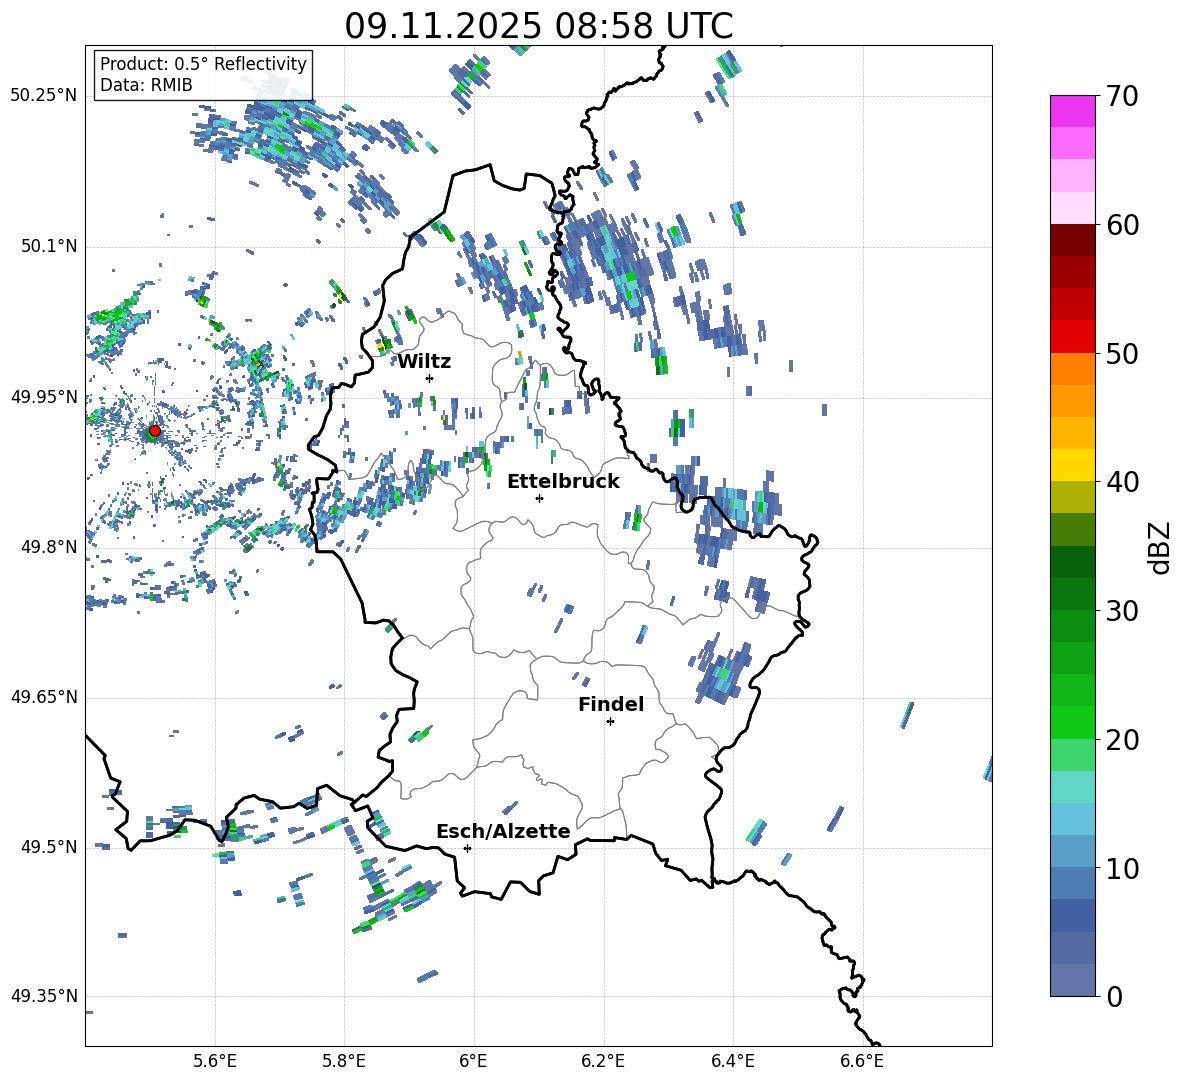Click the Findel station cross marker
The image size is (1184, 1081).
click(610, 721)
